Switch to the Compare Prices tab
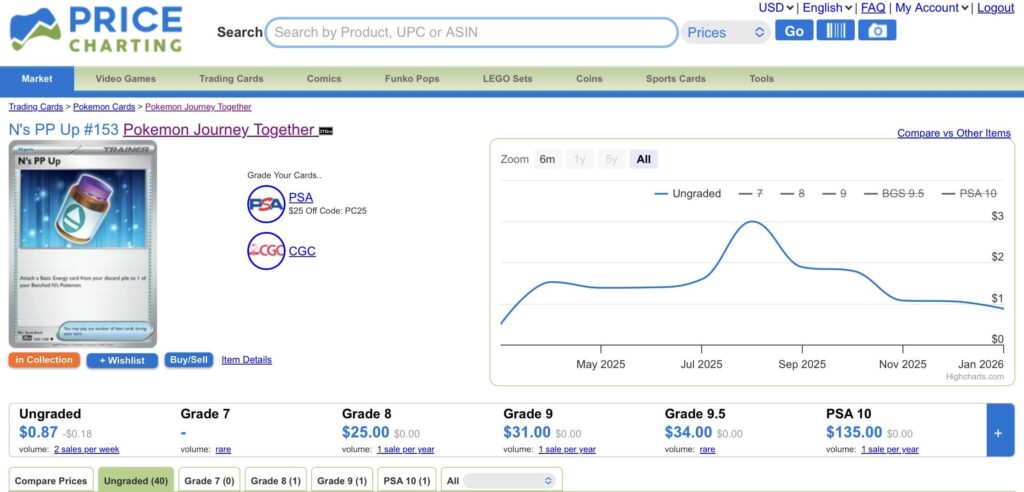1024x492 pixels. 51,480
